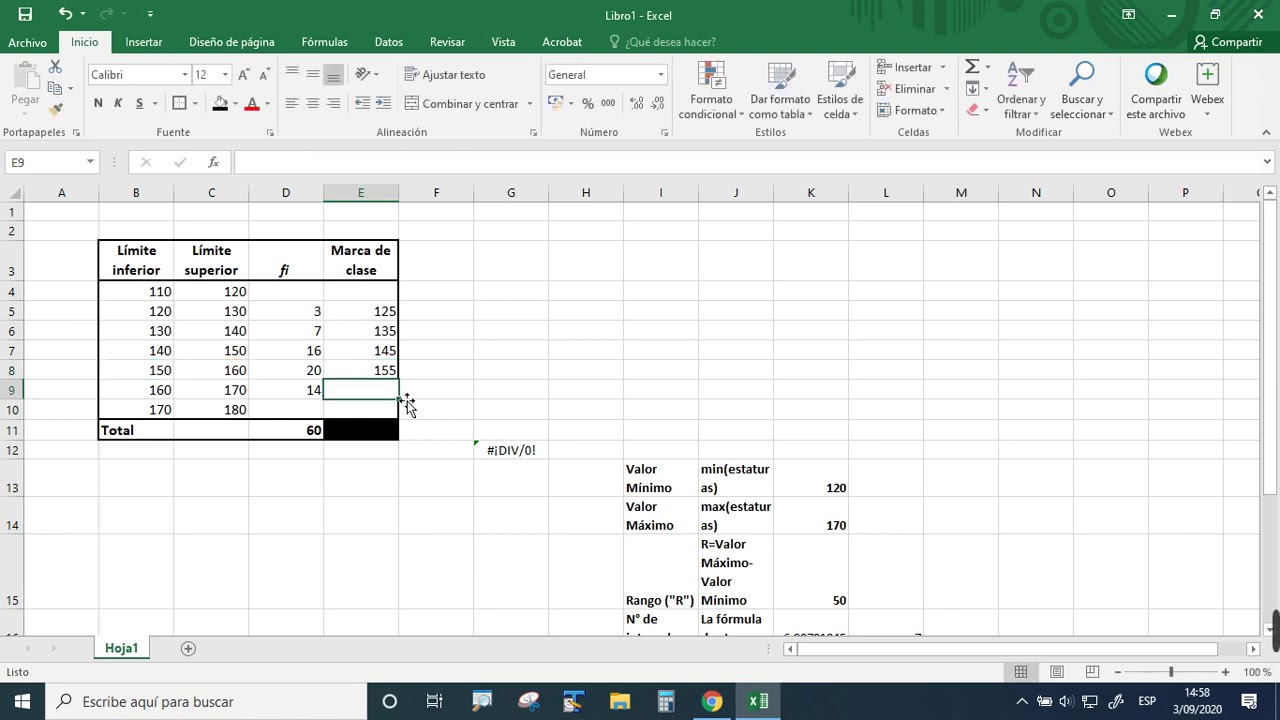Viewport: 1280px width, 720px height.
Task: Open Dar formato como tabla
Action: 780,91
